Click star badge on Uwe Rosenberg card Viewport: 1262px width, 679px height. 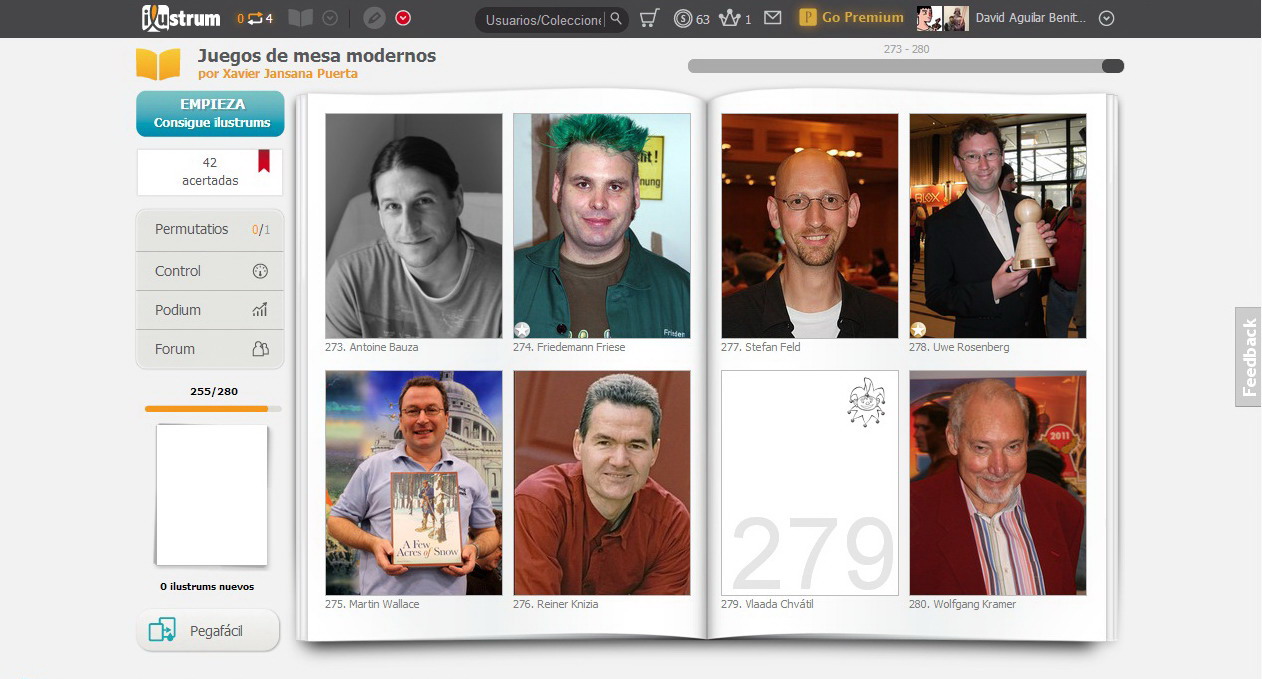point(918,329)
